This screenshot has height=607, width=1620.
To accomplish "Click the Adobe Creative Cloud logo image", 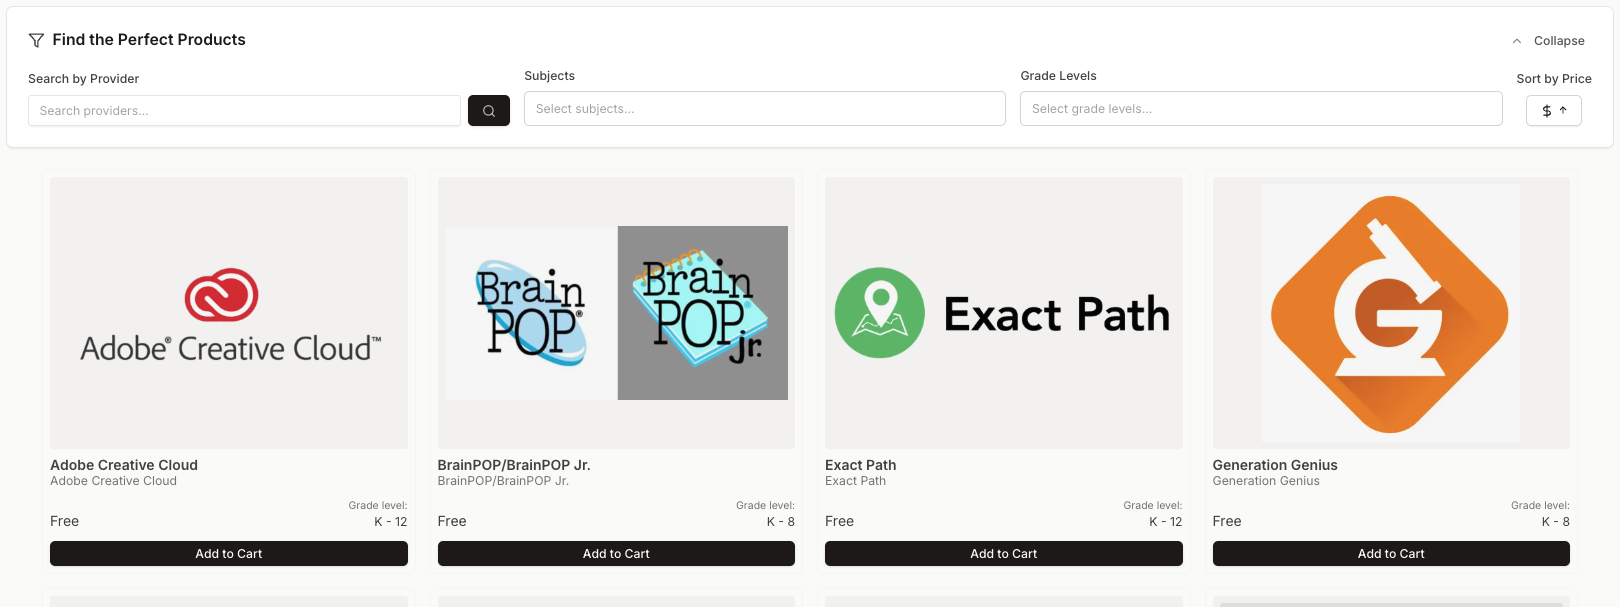I will point(229,314).
